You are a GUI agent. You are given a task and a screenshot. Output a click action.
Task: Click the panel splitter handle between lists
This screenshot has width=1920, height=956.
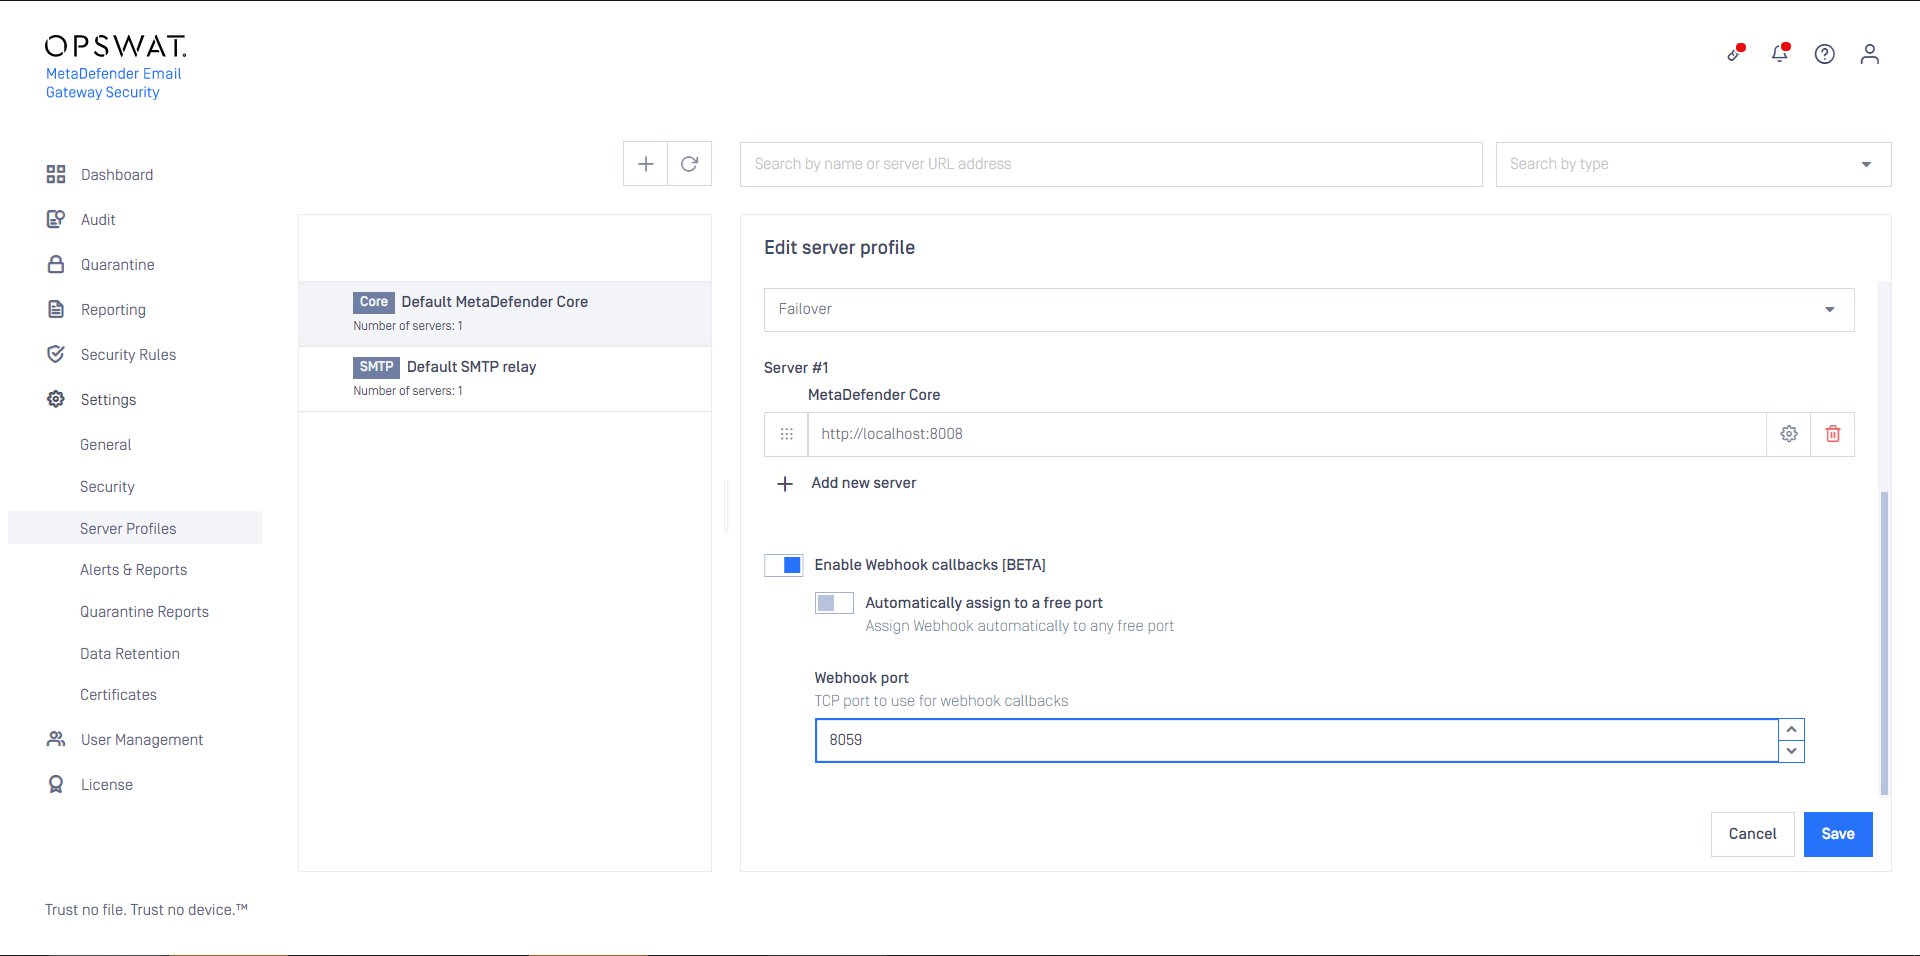click(x=727, y=506)
